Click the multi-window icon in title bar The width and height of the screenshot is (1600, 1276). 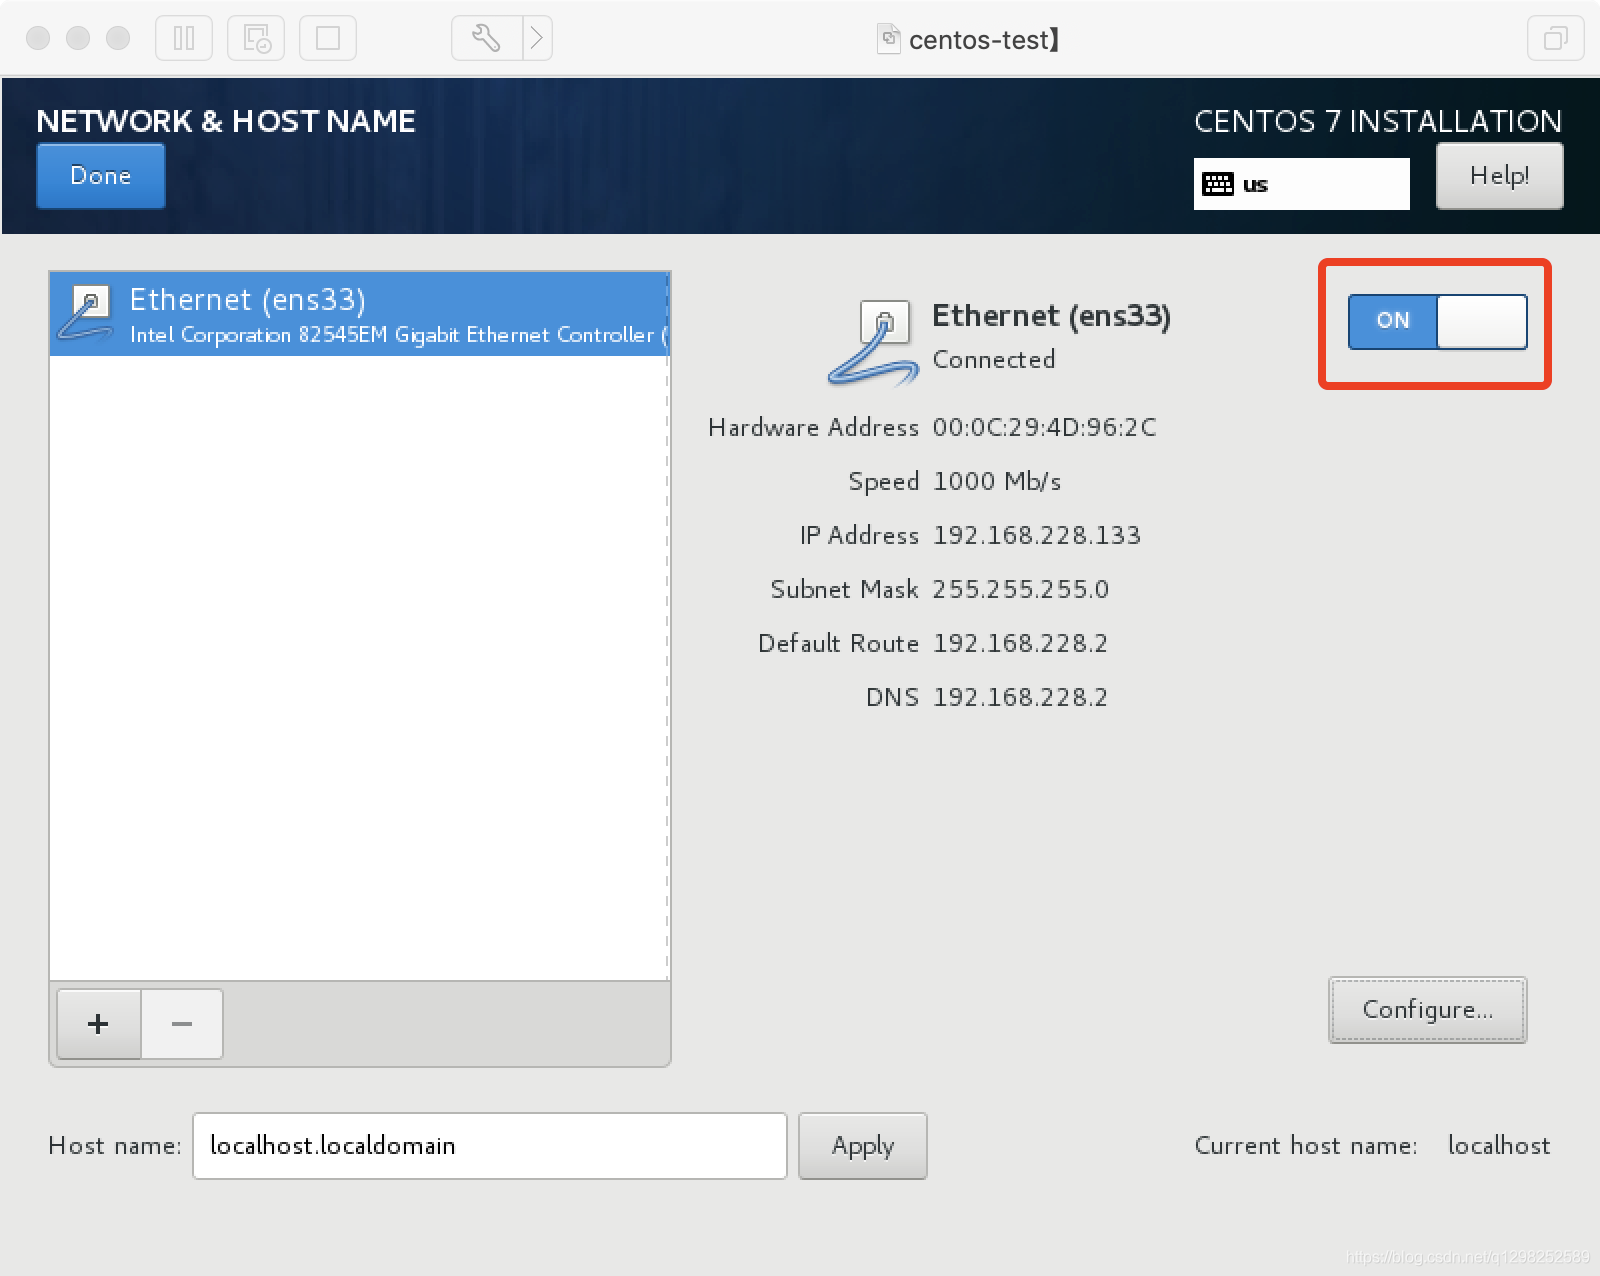(1555, 39)
